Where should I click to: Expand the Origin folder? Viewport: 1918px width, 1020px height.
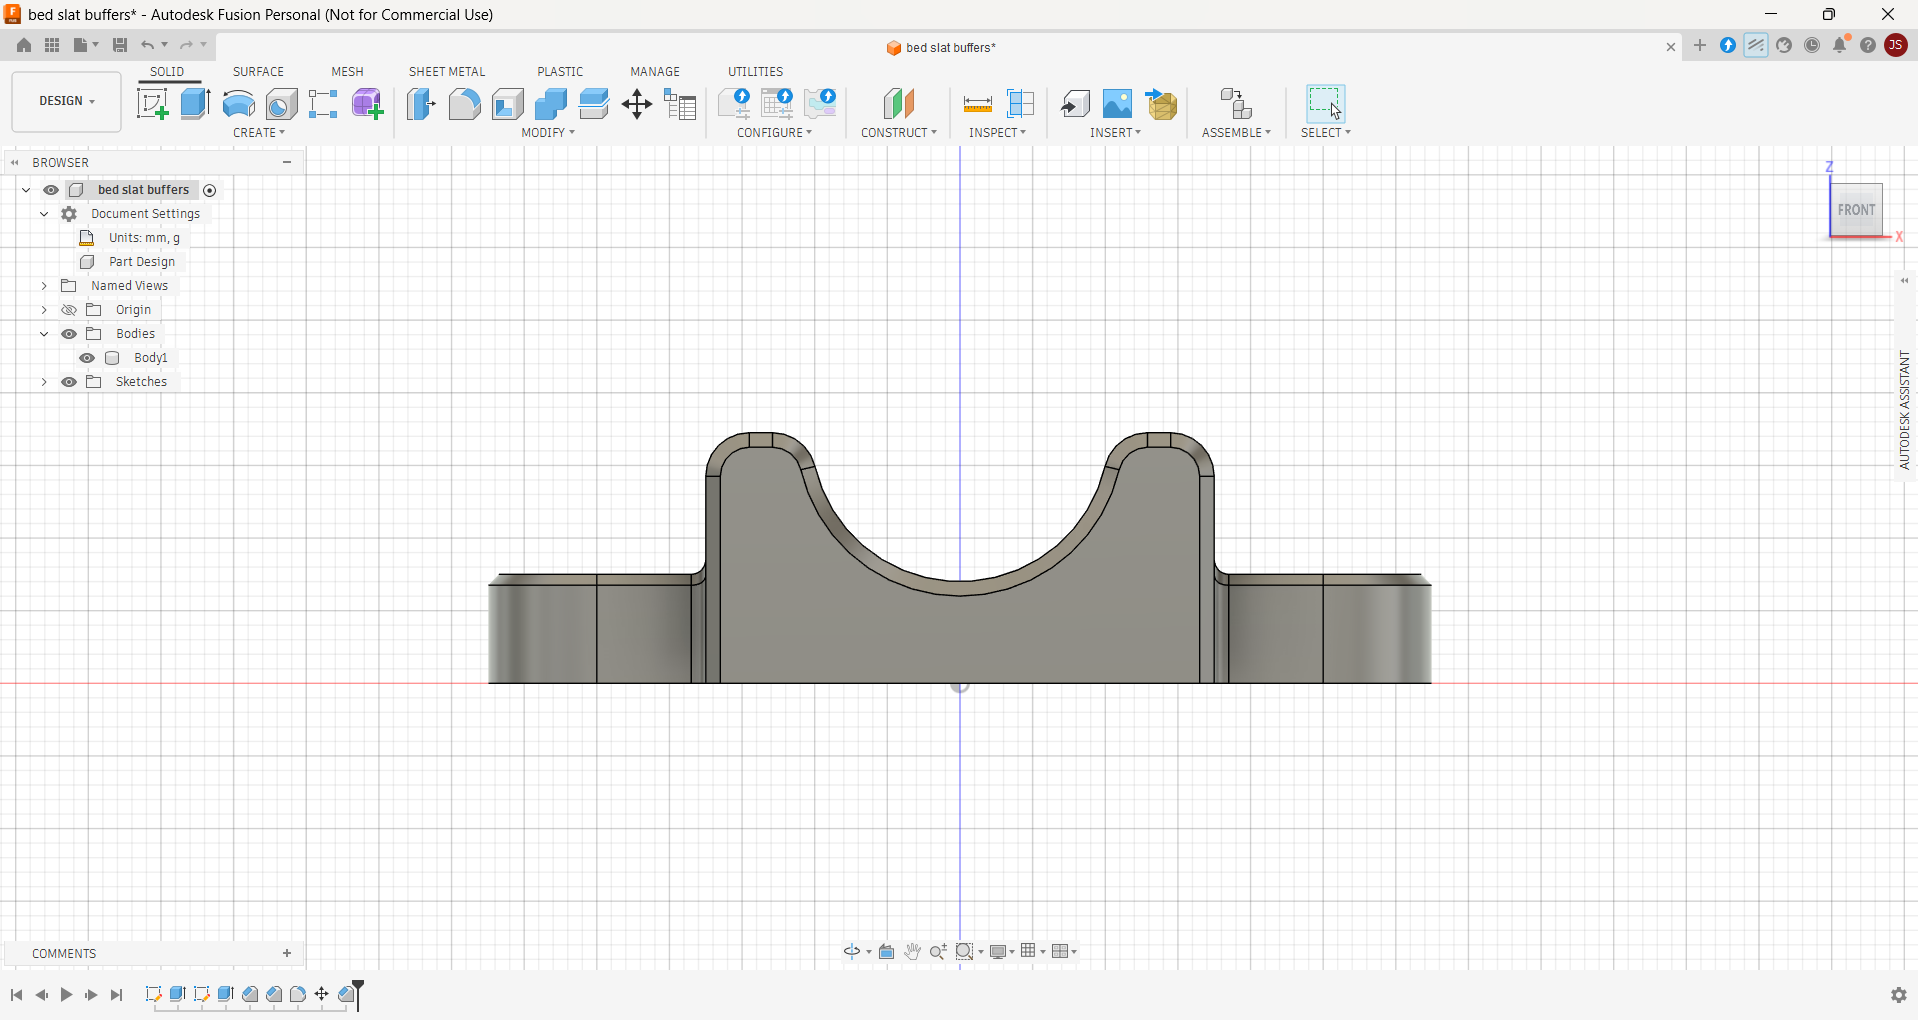click(44, 310)
